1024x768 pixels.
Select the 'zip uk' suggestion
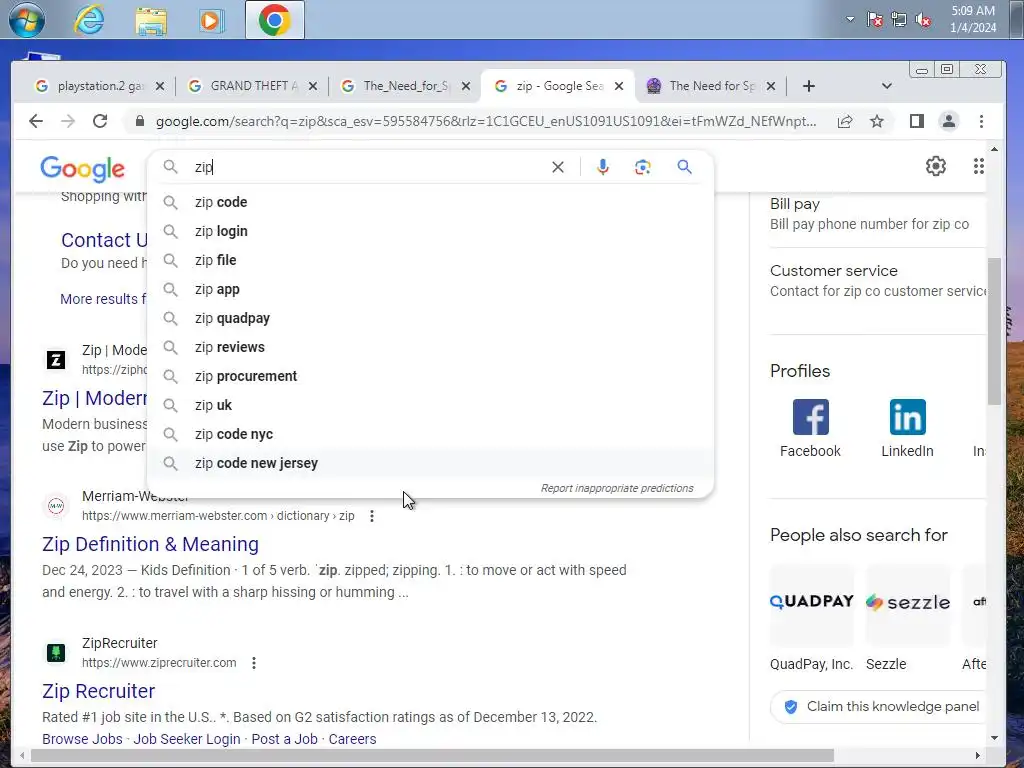click(x=431, y=405)
